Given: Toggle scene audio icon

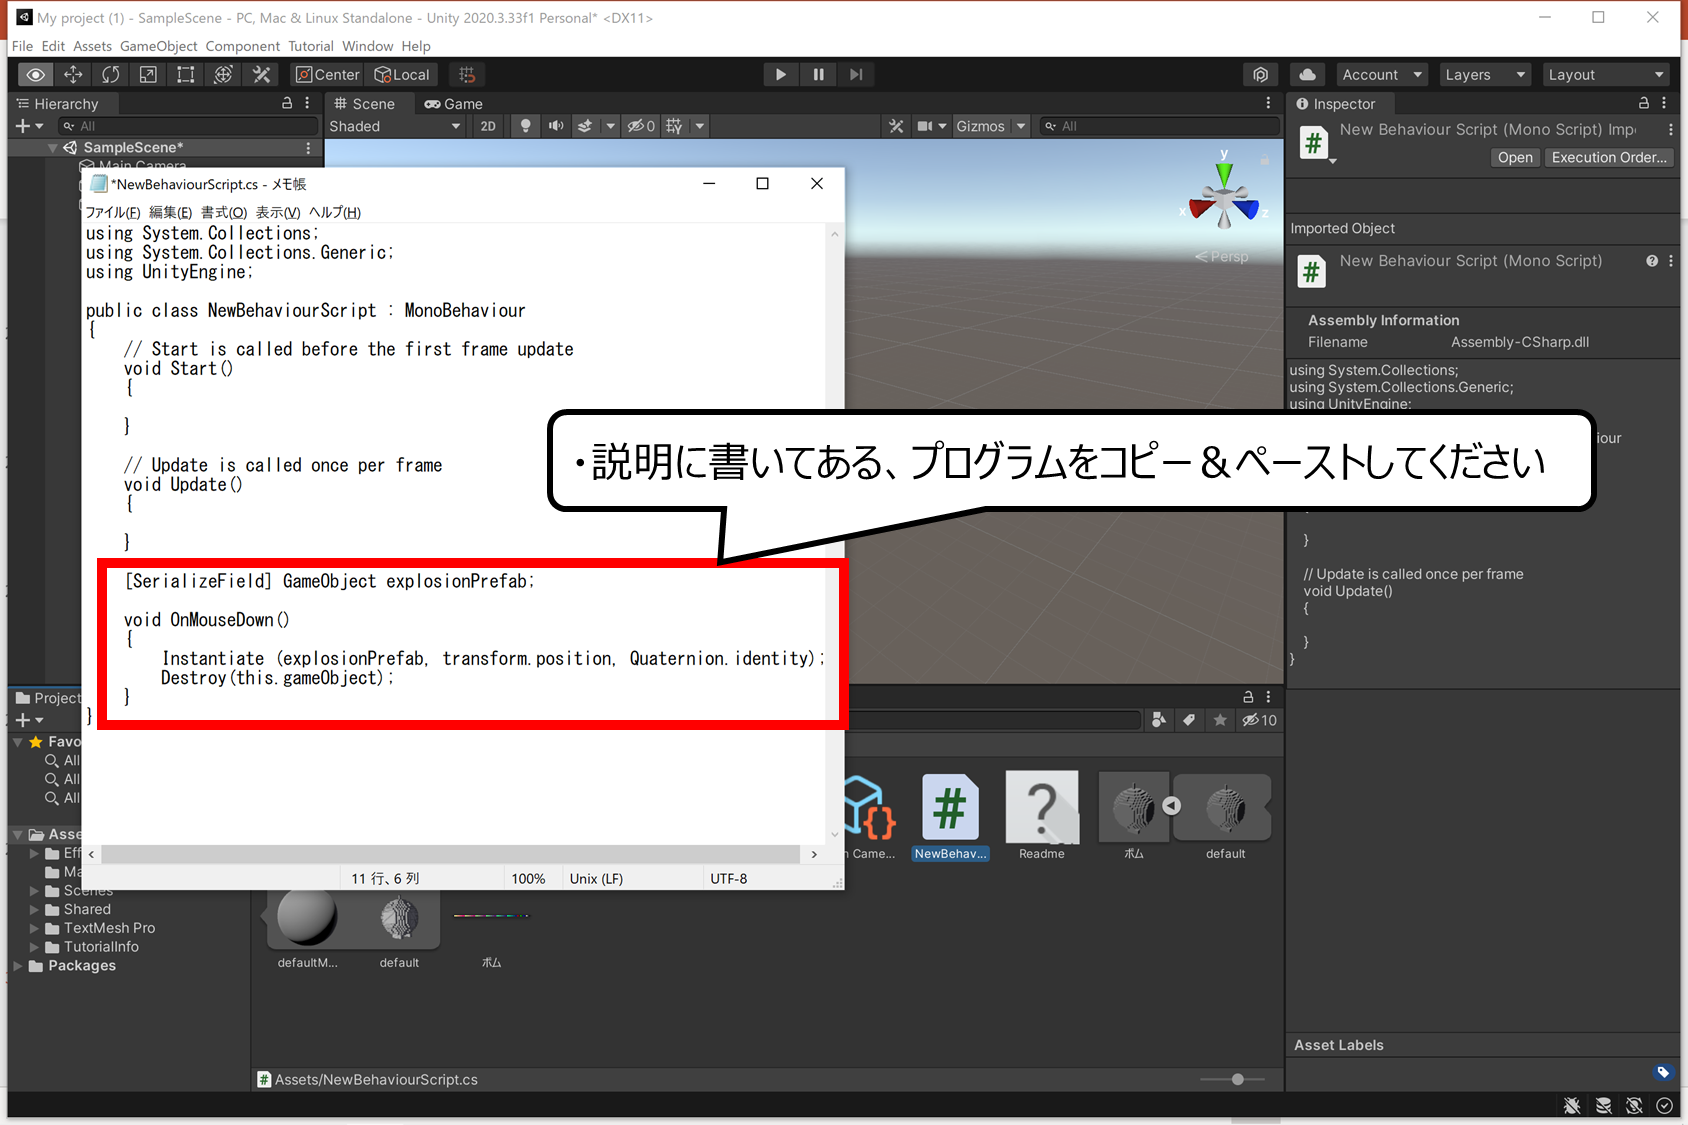Looking at the screenshot, I should pos(556,126).
